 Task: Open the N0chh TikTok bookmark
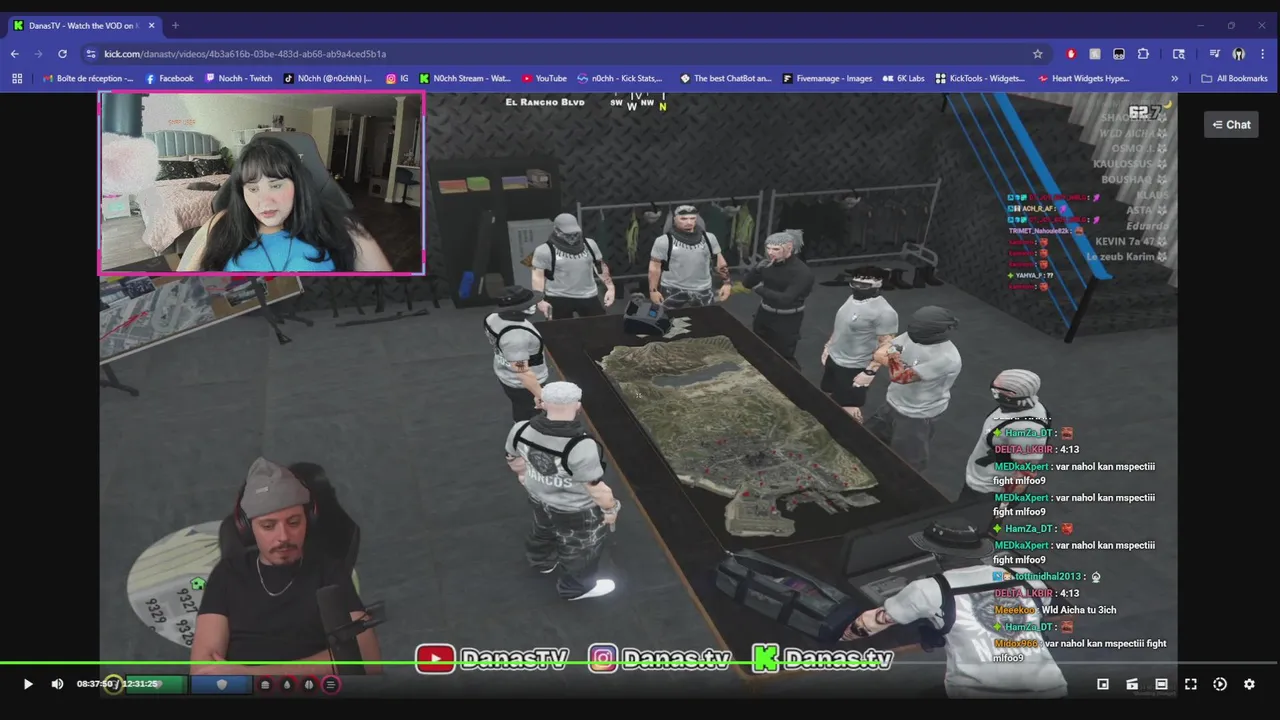[328, 78]
